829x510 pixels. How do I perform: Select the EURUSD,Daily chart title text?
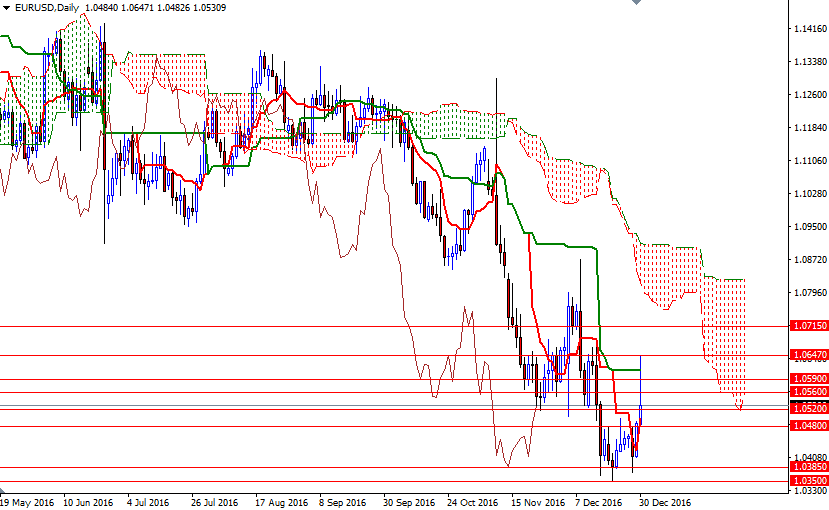pyautogui.click(x=47, y=7)
